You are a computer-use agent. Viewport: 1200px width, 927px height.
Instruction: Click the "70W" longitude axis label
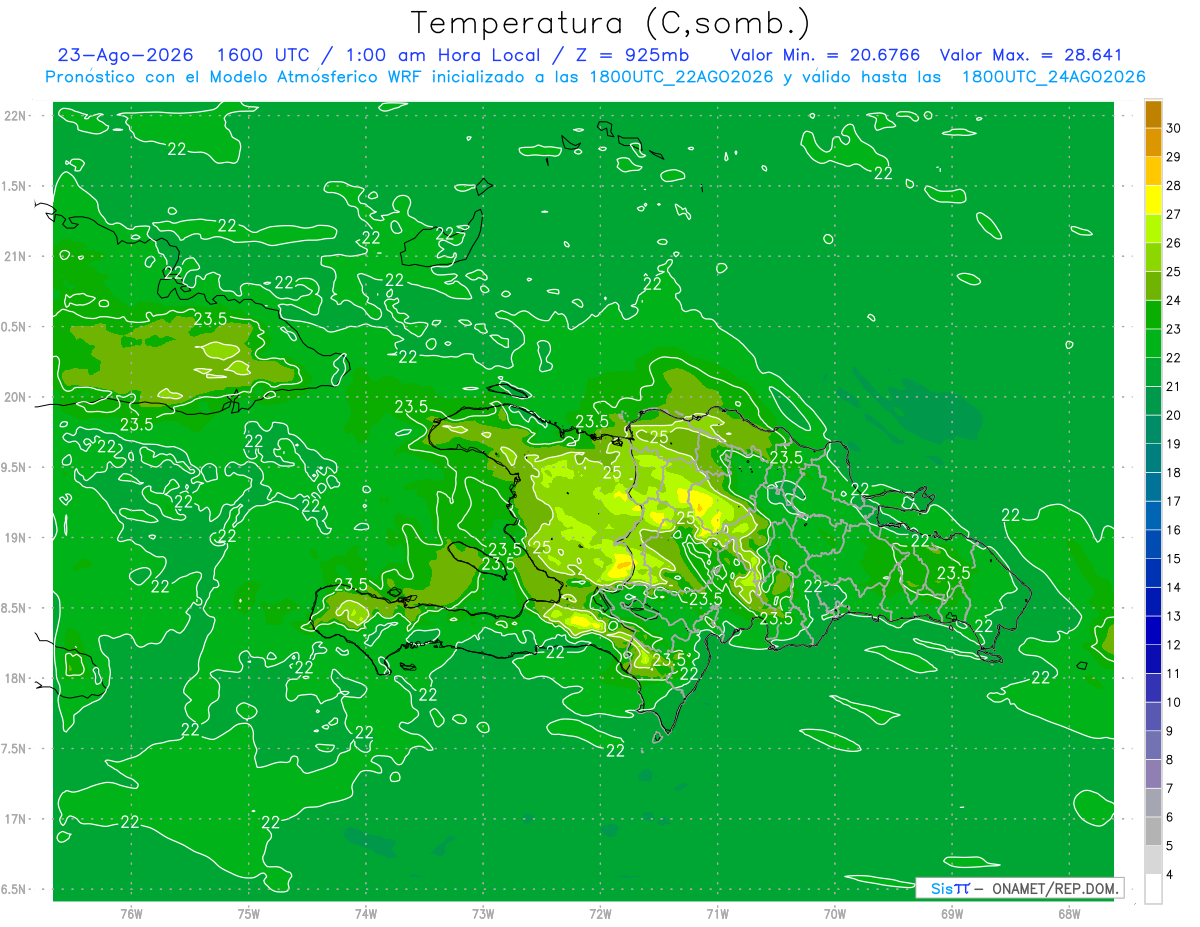tap(835, 914)
